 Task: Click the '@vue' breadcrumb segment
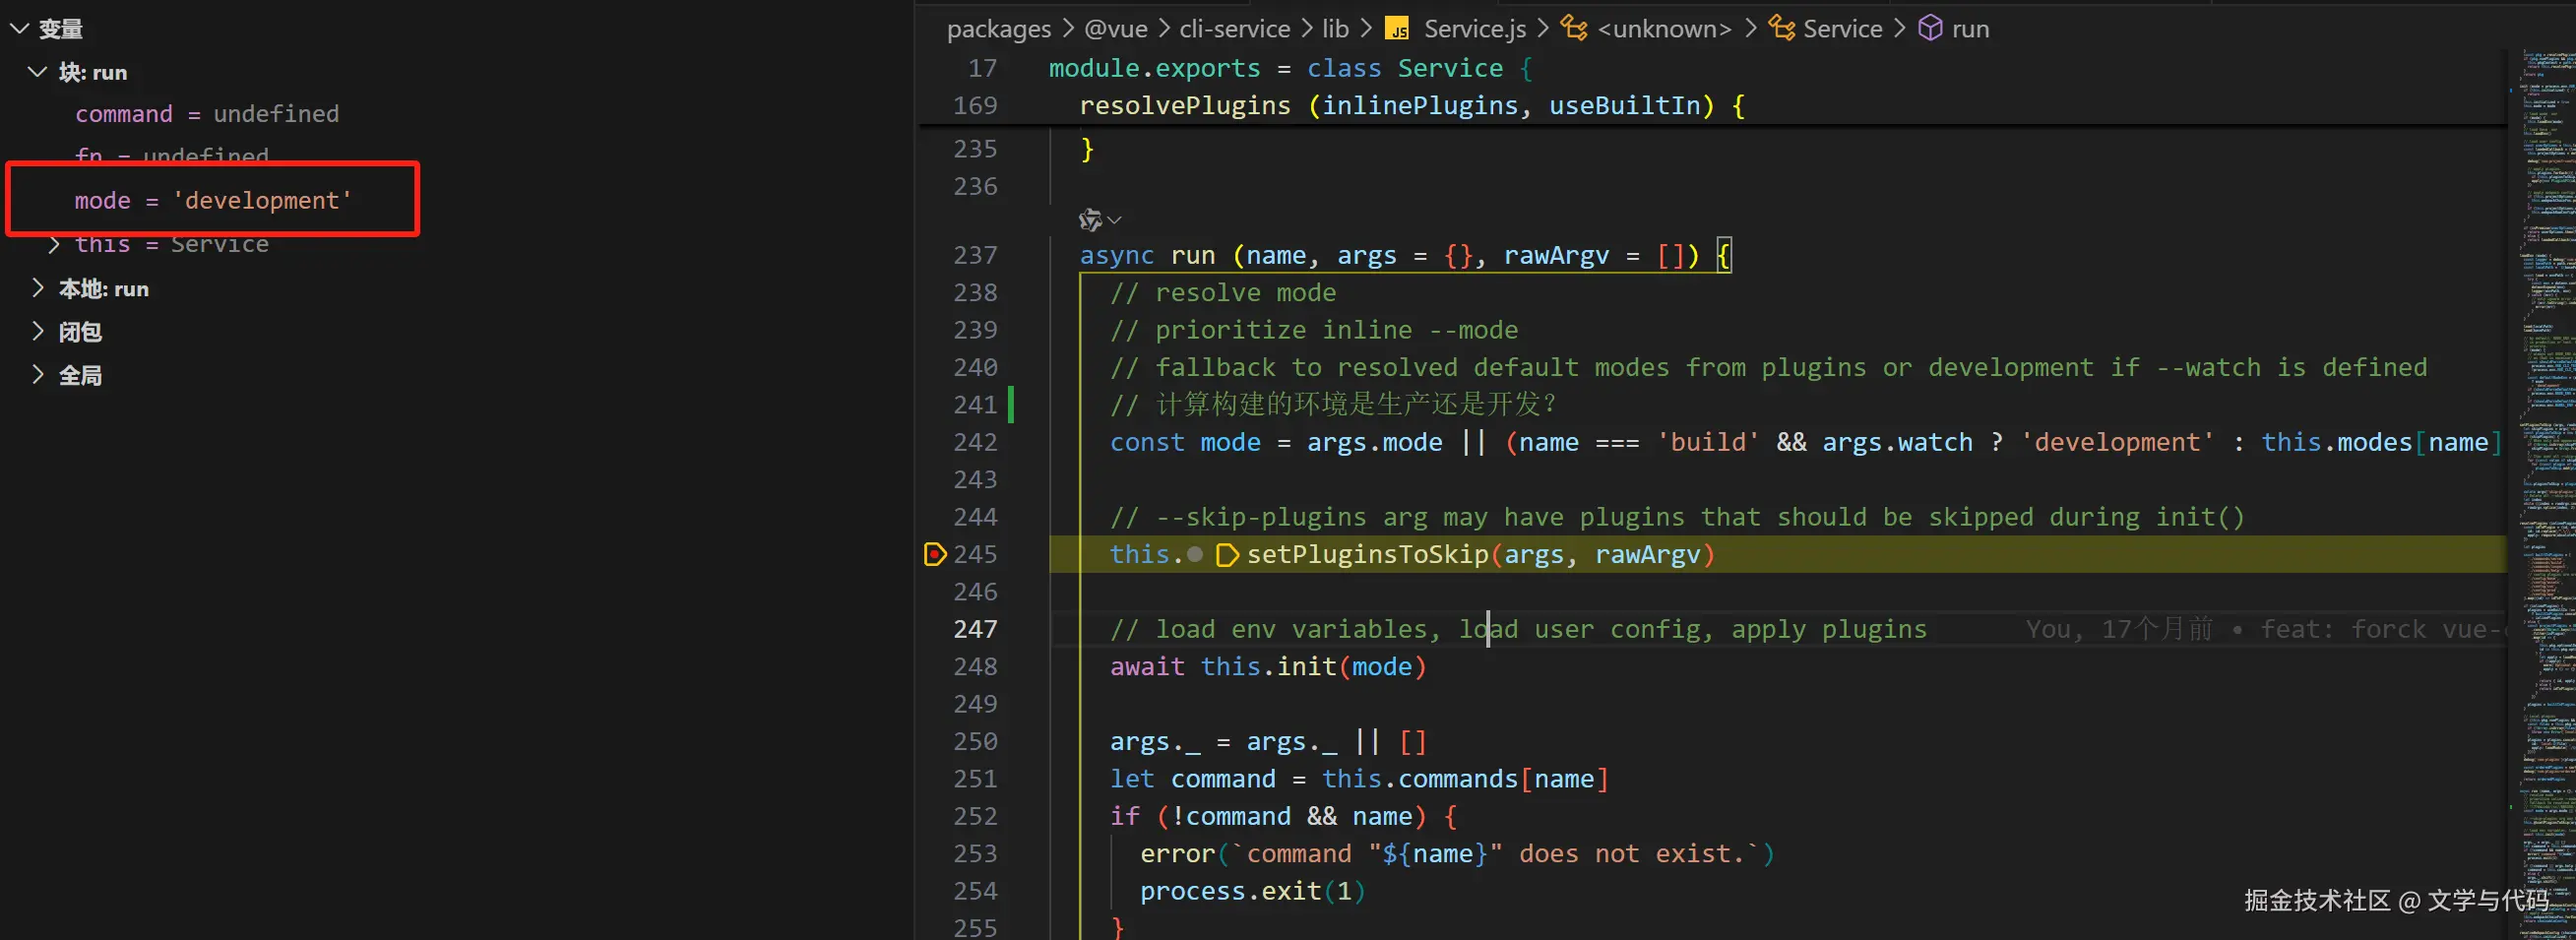[1116, 29]
